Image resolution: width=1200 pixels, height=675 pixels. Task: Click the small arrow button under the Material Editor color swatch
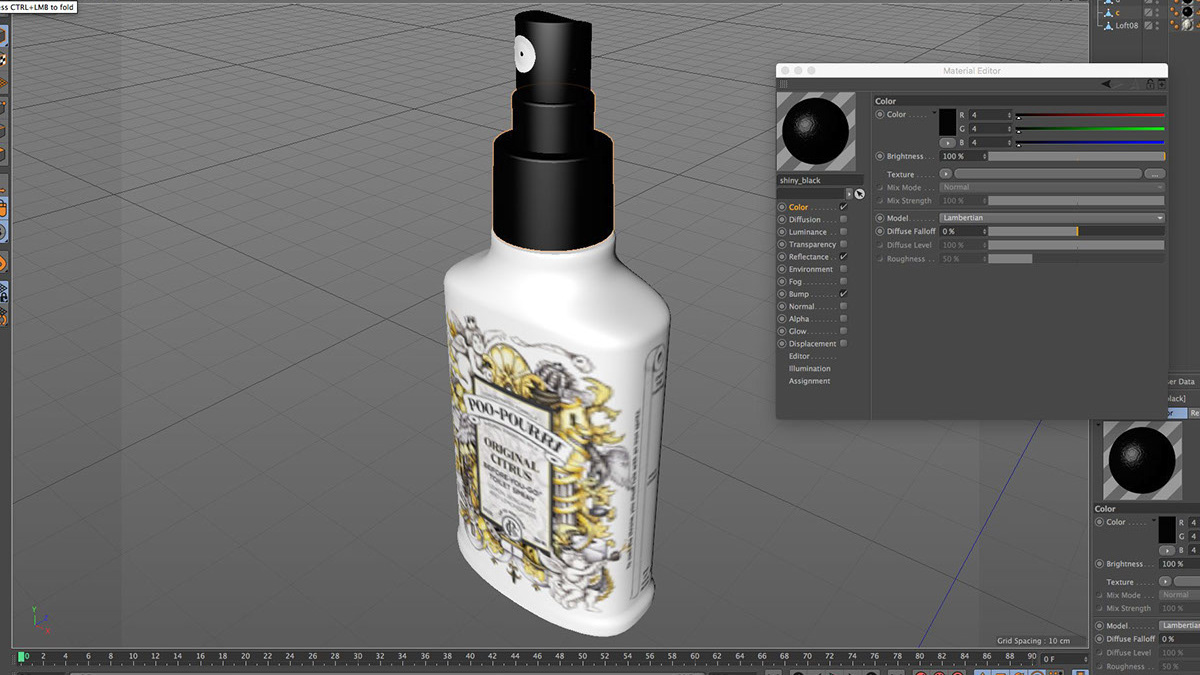(946, 143)
